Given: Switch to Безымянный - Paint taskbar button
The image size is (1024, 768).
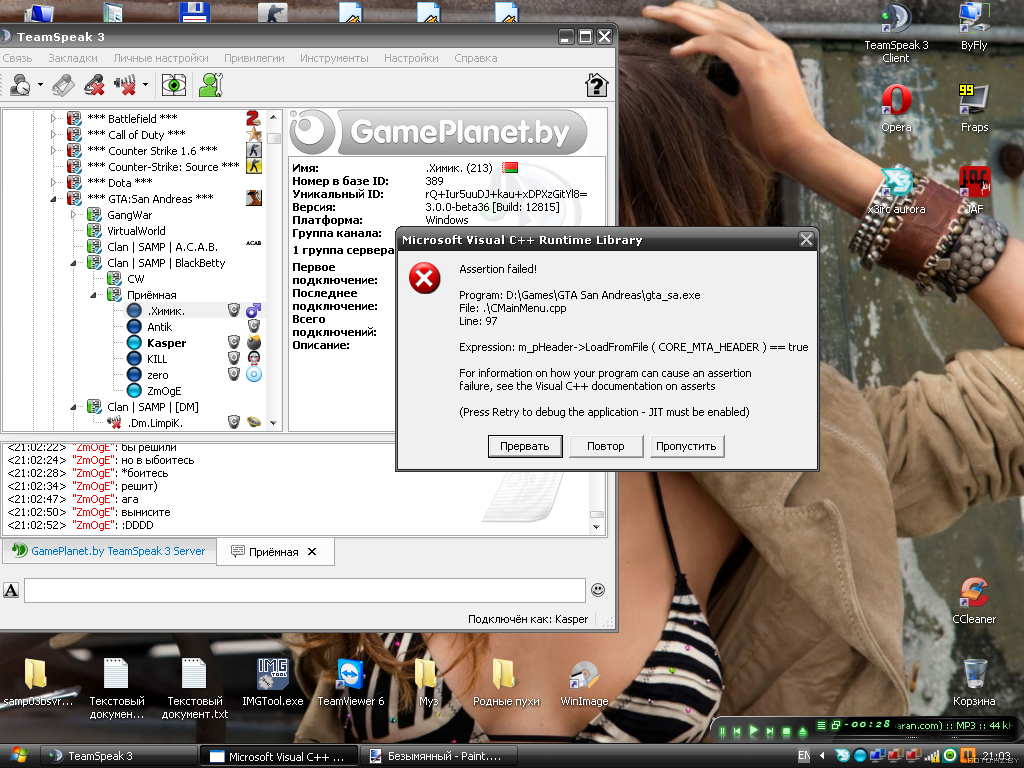Looking at the screenshot, I should tap(438, 756).
